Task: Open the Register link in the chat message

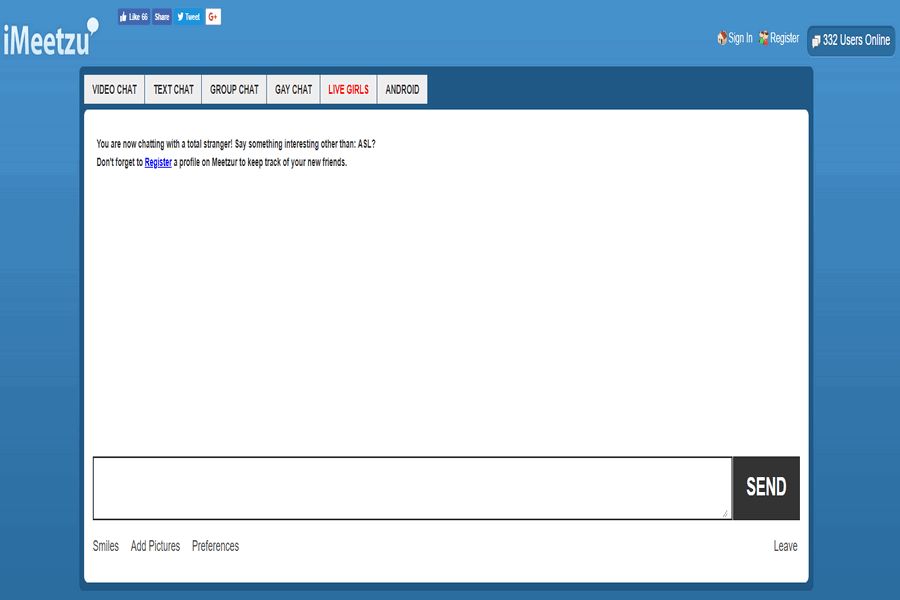Action: [x=157, y=160]
